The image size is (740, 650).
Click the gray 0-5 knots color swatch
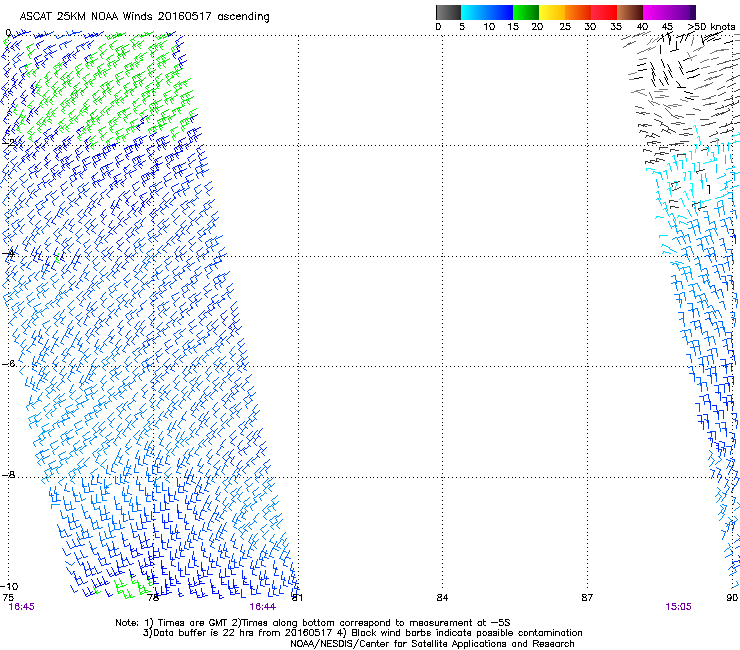[x=448, y=12]
